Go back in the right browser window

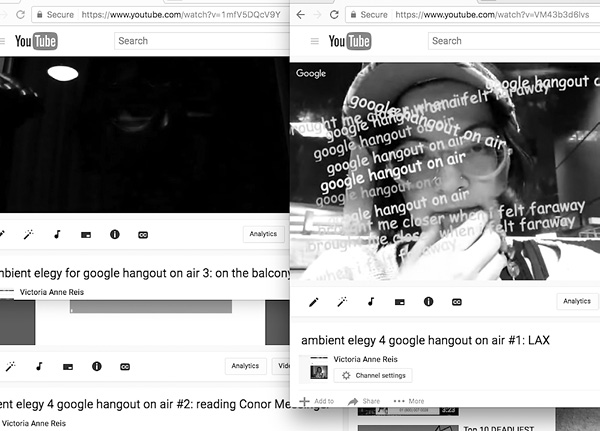301,15
